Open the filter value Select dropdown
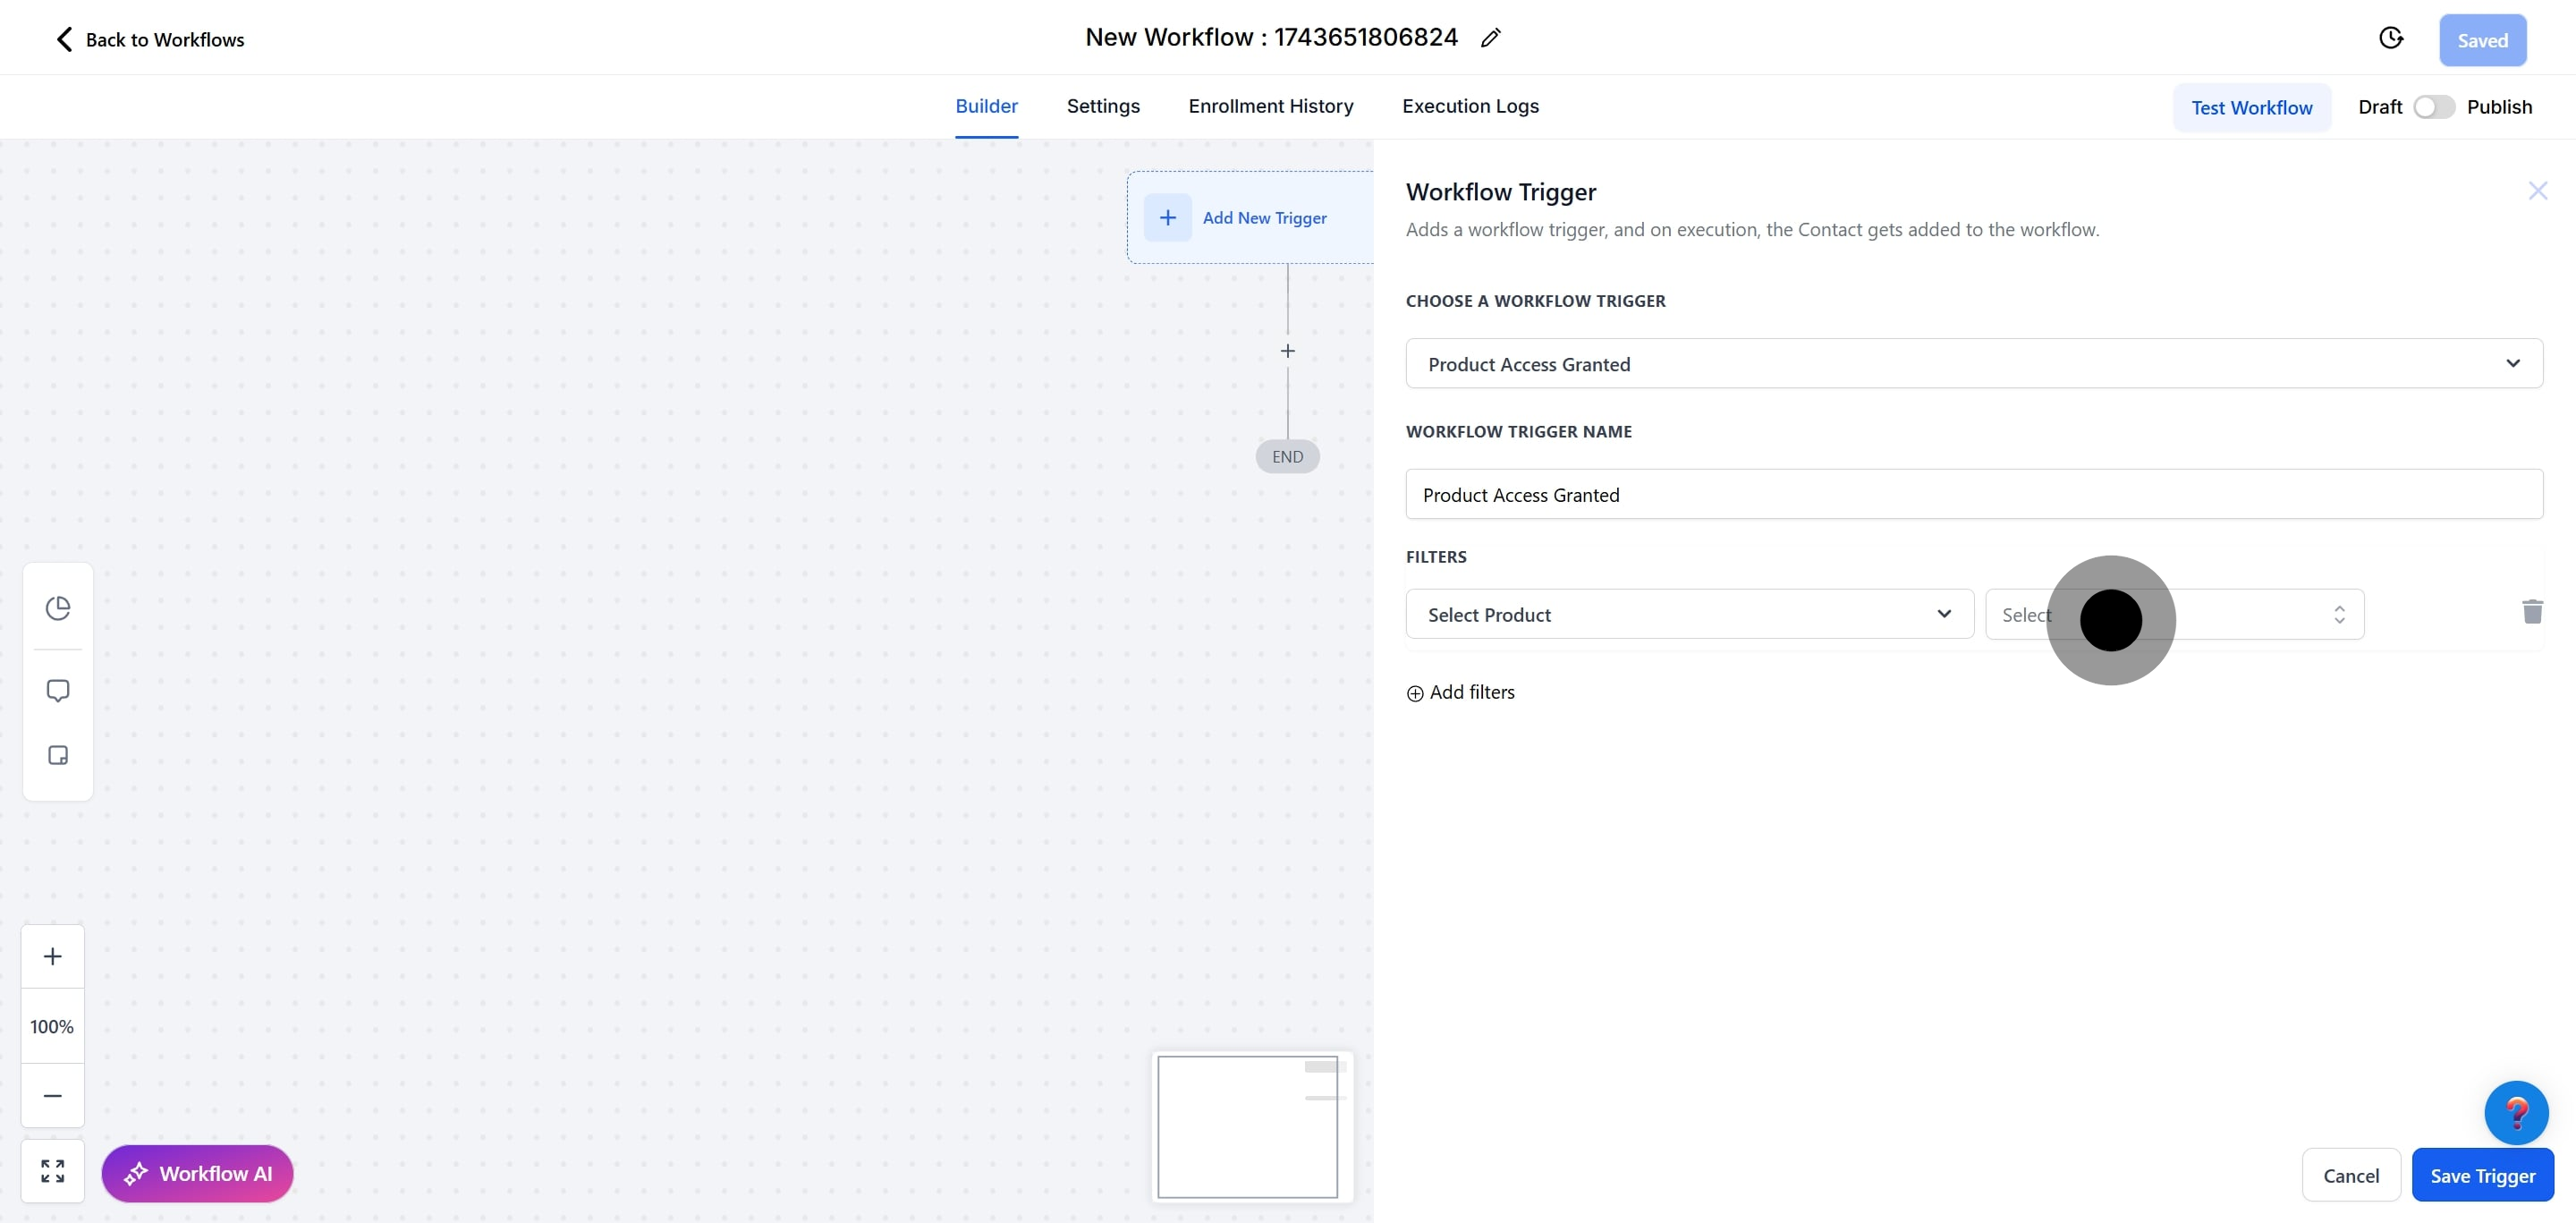Viewport: 2576px width, 1223px height. pos(2174,614)
